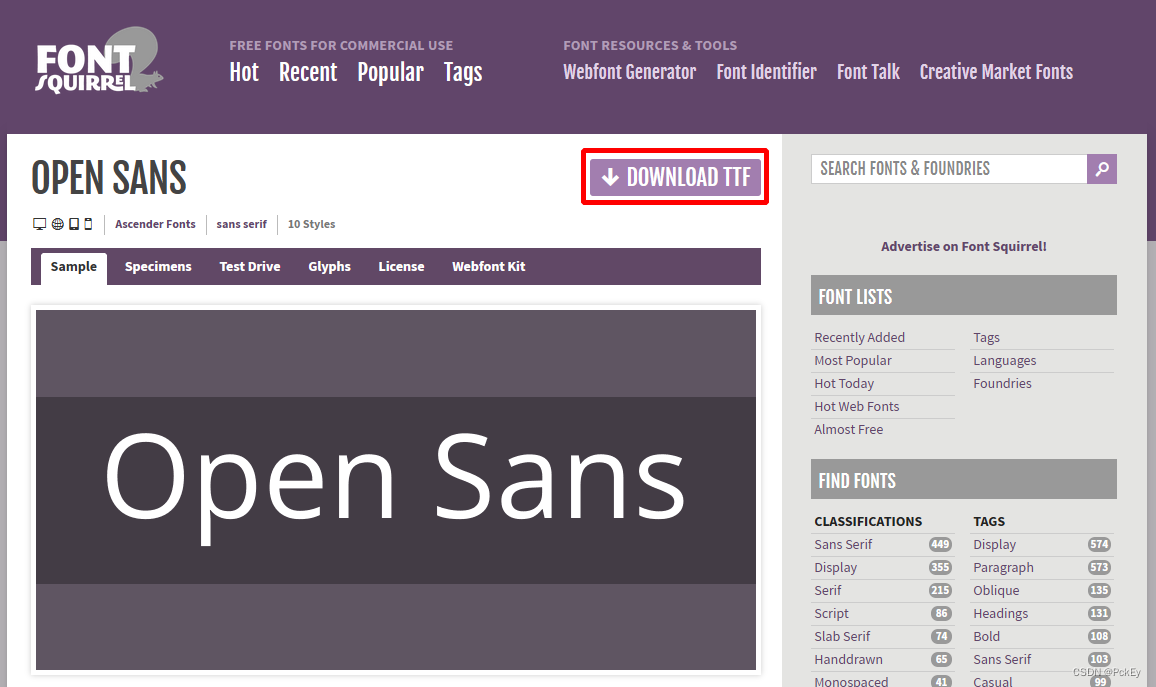The height and width of the screenshot is (687, 1156).
Task: Open the Sans Serif tag
Action: (x=1002, y=659)
